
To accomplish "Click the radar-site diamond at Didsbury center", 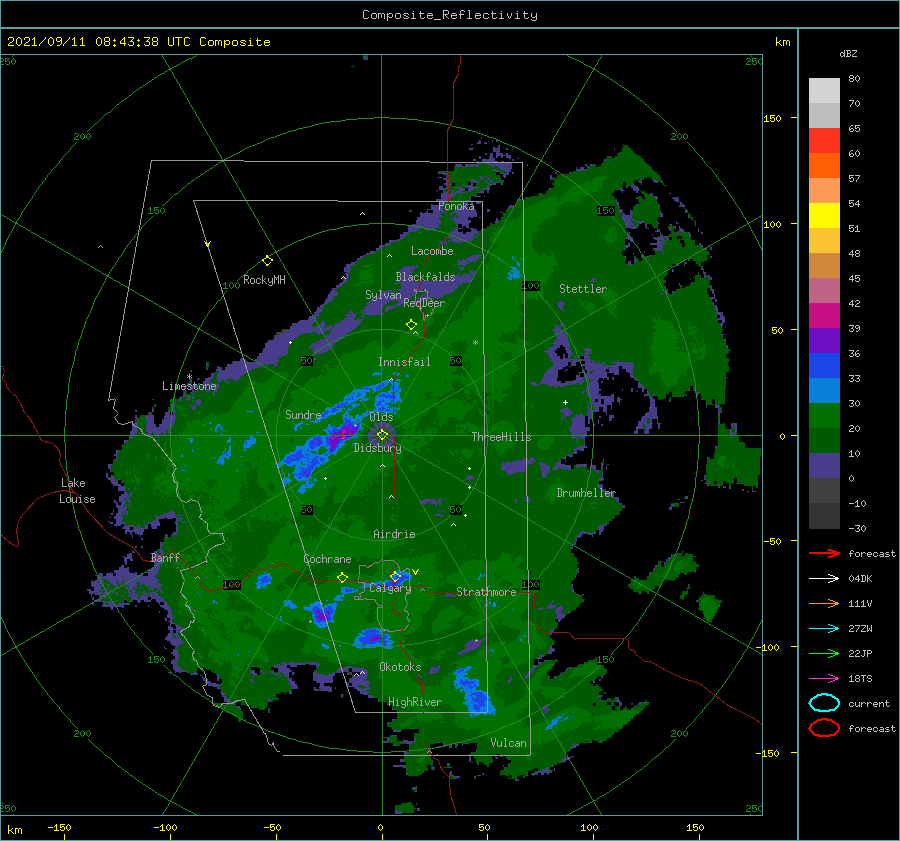I will click(x=382, y=435).
